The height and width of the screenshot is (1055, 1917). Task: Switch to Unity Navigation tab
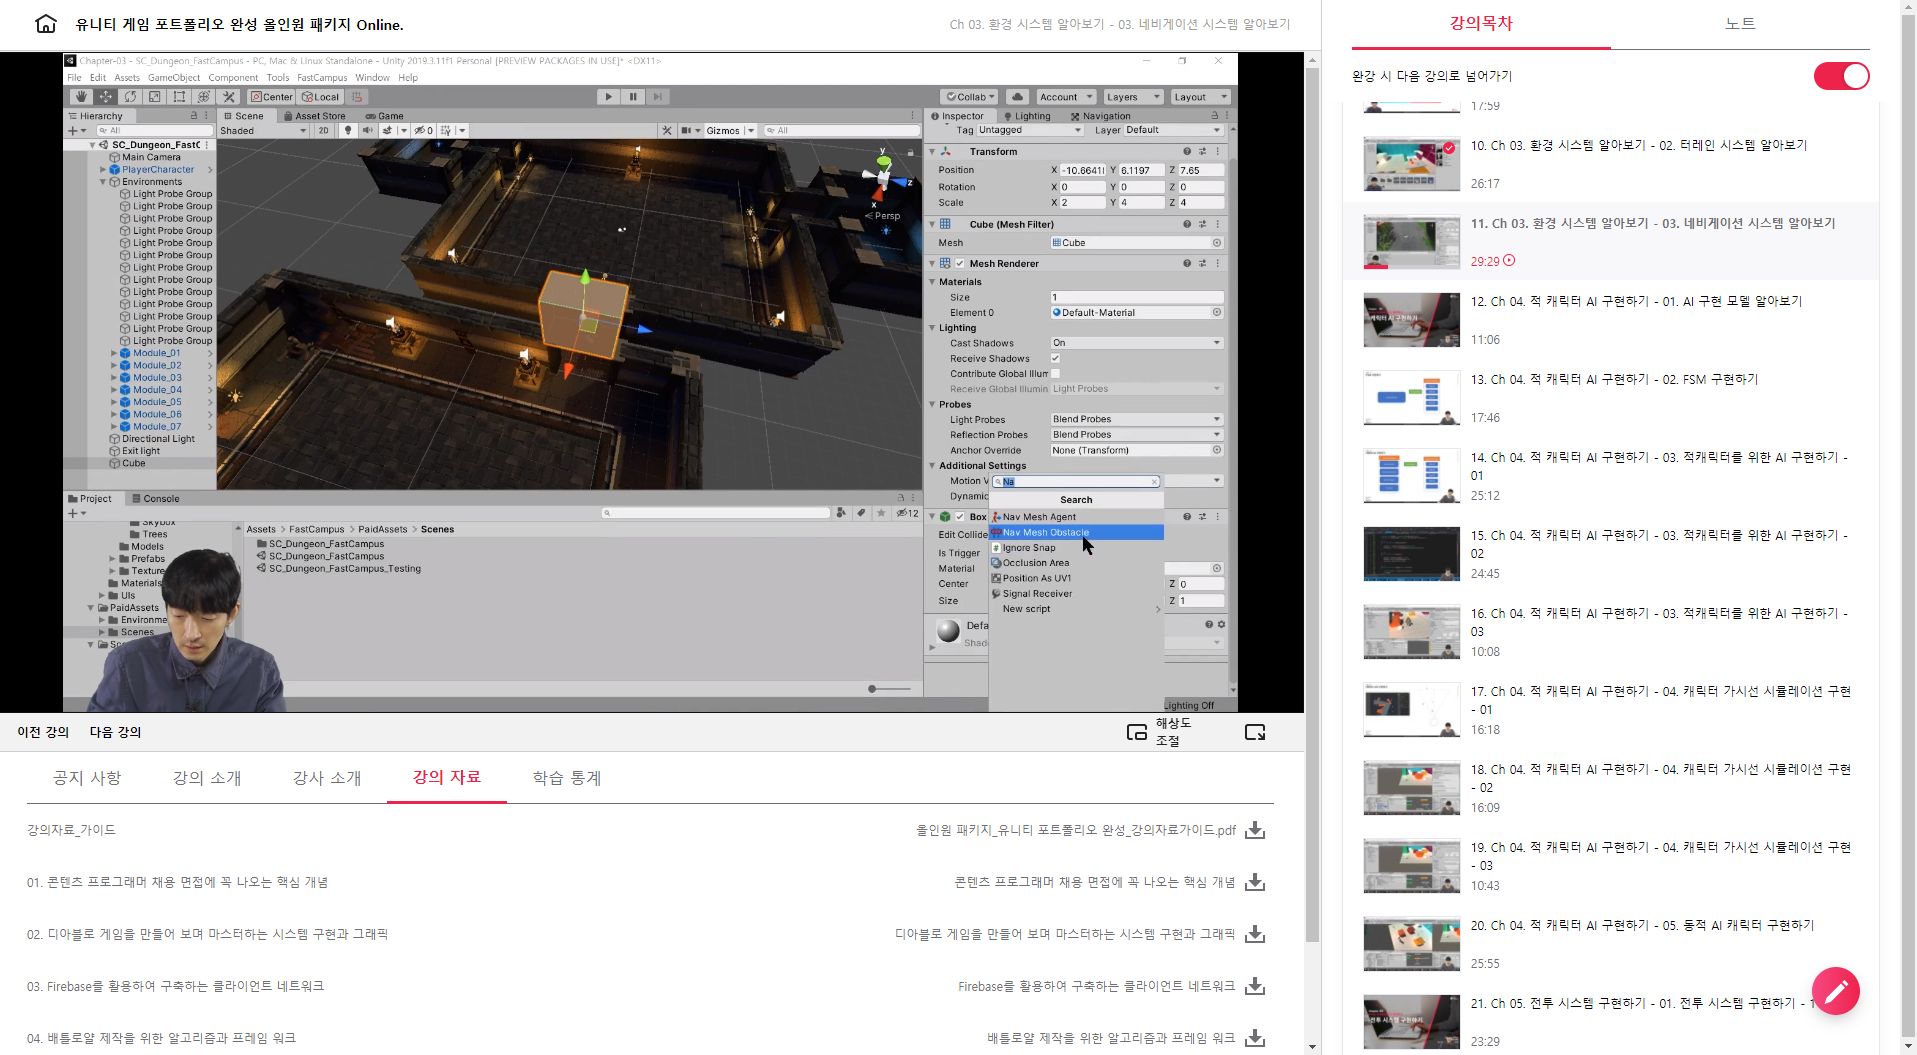(1101, 116)
